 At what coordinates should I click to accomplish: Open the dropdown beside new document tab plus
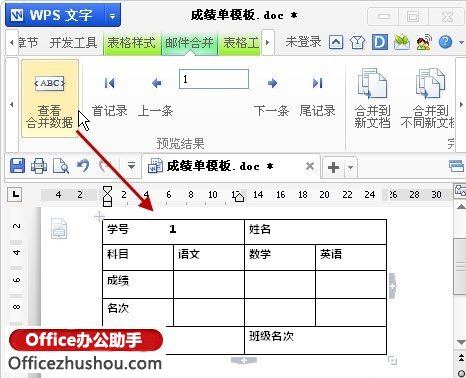[350, 167]
